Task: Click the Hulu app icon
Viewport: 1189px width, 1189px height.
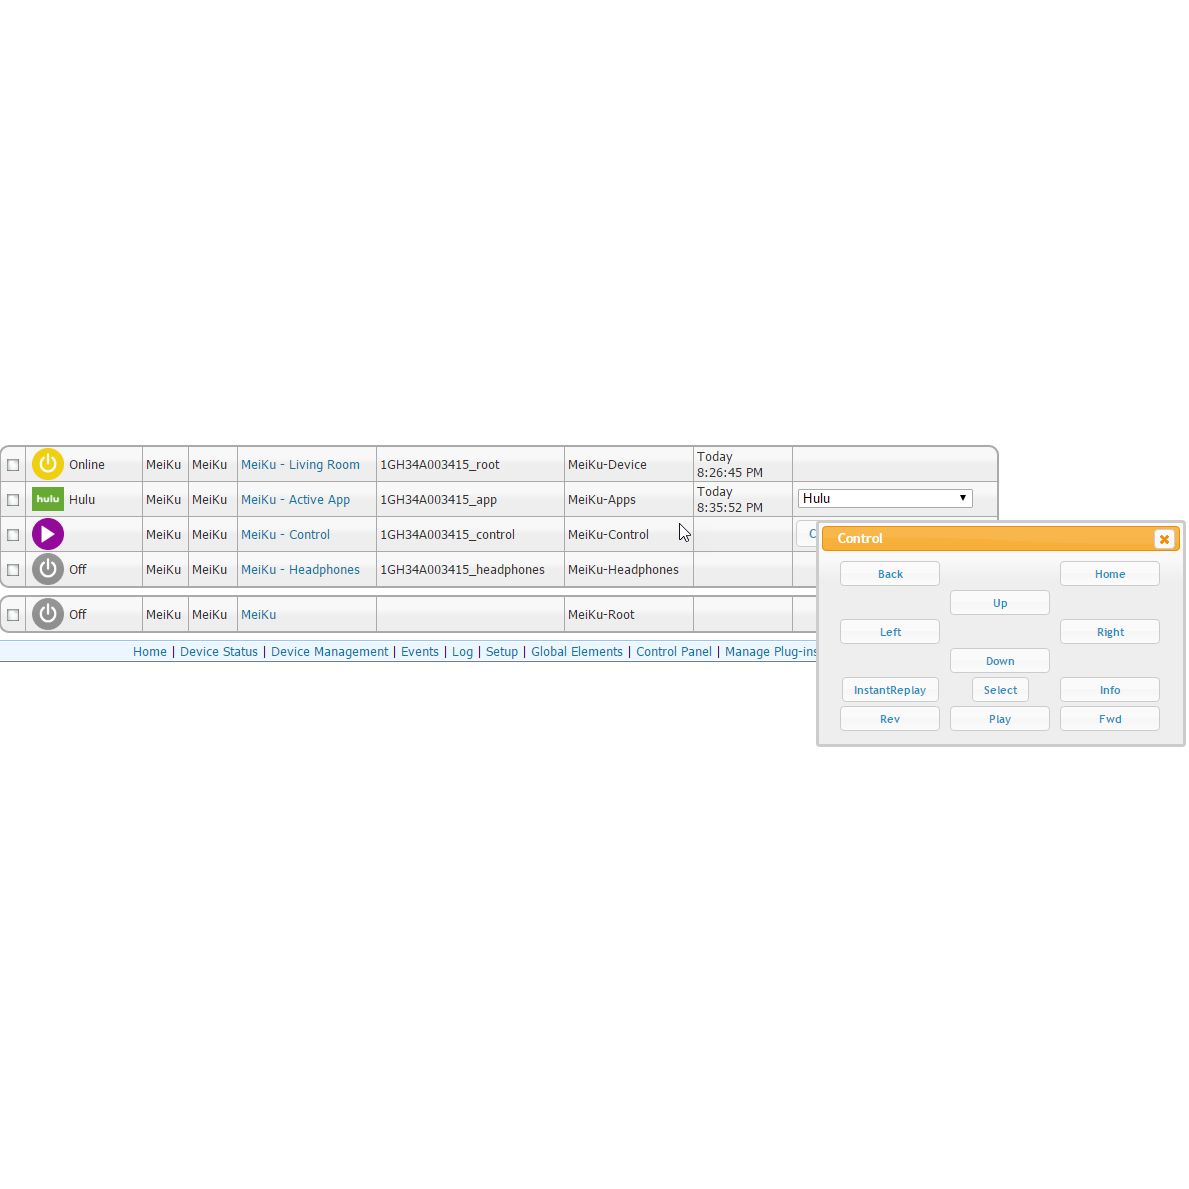Action: (47, 499)
